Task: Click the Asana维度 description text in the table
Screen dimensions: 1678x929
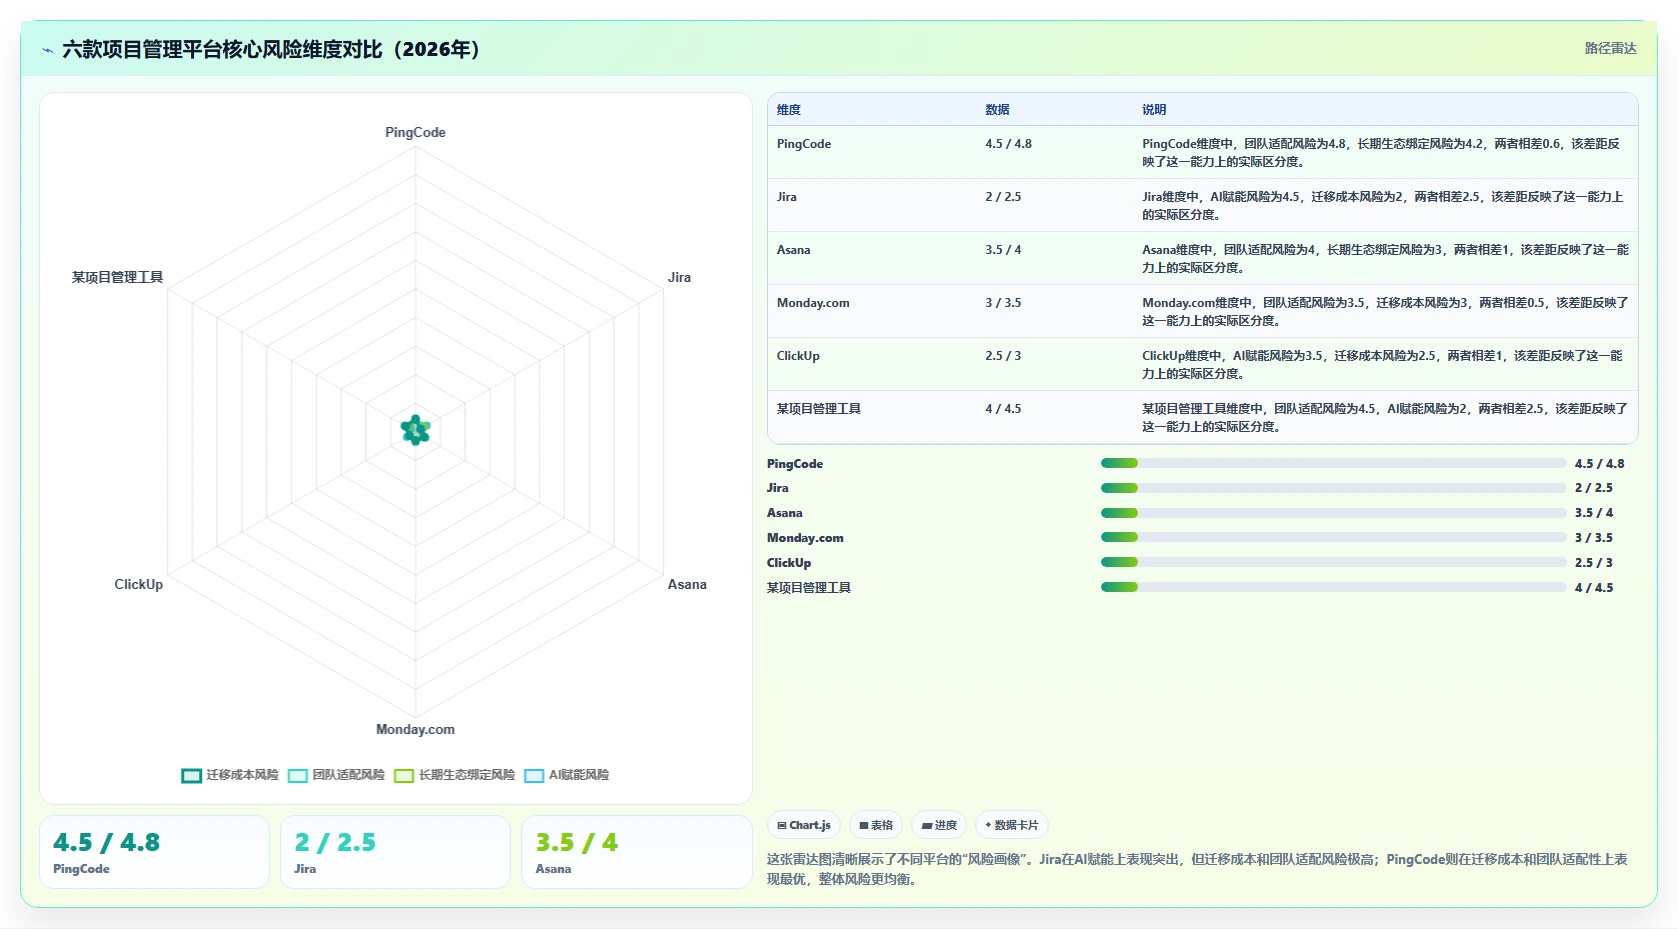Action: coord(1385,259)
